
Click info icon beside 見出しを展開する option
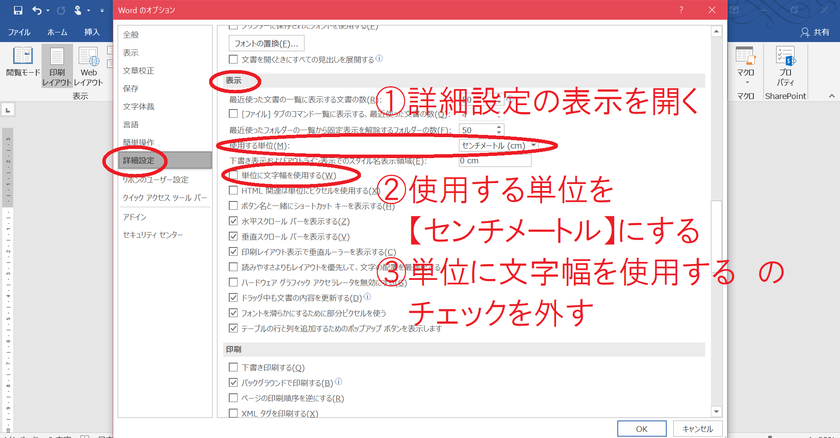point(379,58)
